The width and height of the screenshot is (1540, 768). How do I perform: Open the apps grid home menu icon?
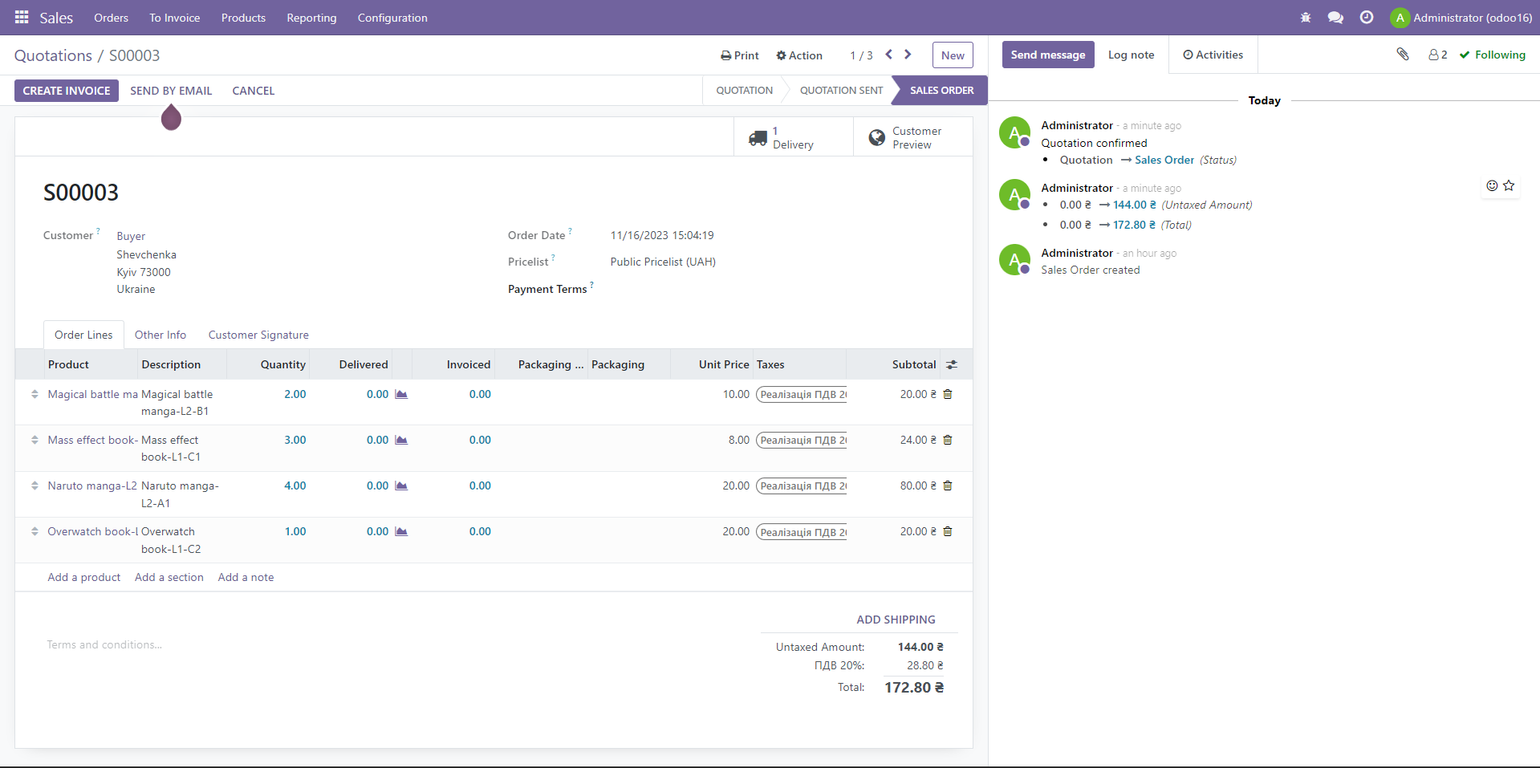21,18
